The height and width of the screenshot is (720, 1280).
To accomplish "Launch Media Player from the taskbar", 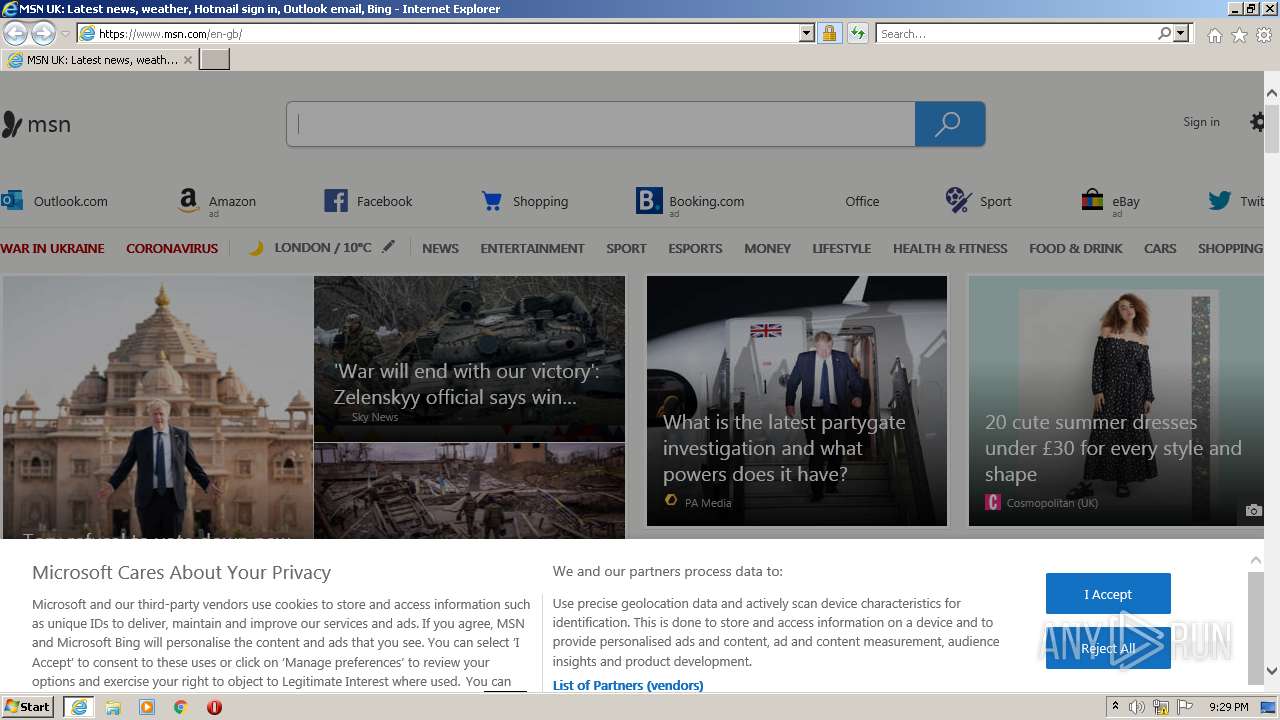I will (x=147, y=707).
